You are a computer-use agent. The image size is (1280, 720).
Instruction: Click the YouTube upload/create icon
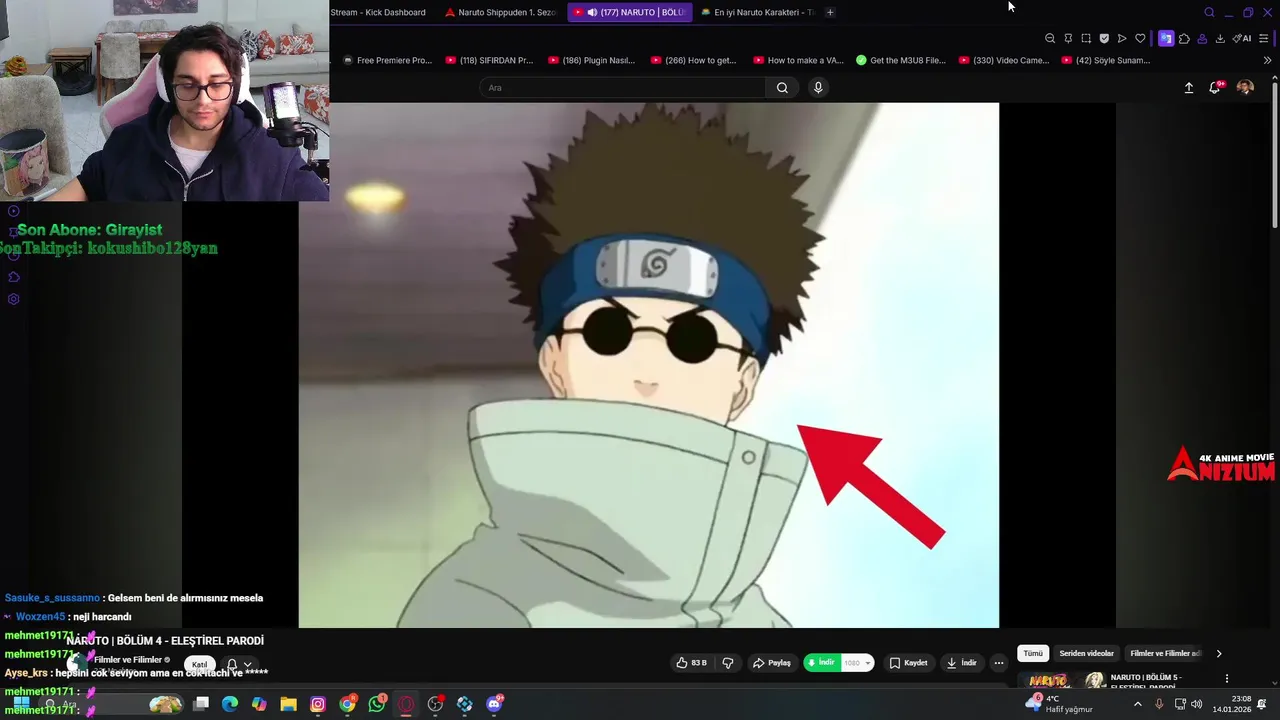[1189, 88]
